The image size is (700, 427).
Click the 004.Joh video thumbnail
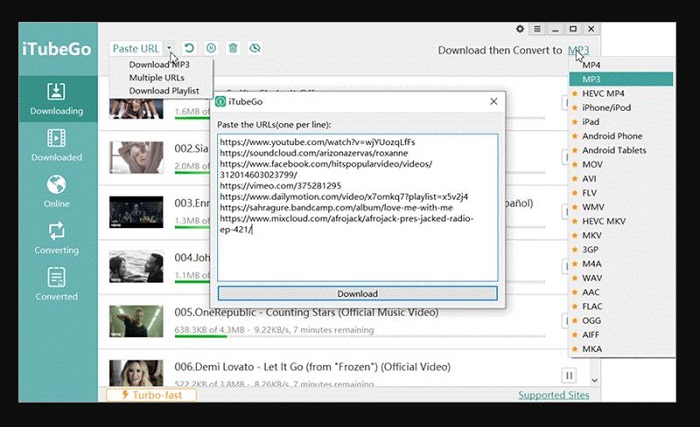click(x=136, y=267)
